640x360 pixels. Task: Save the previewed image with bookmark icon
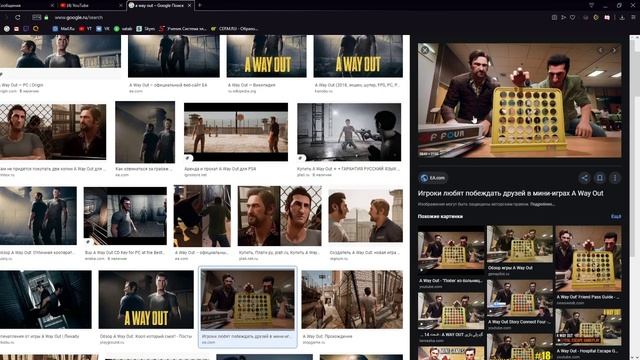pos(600,178)
